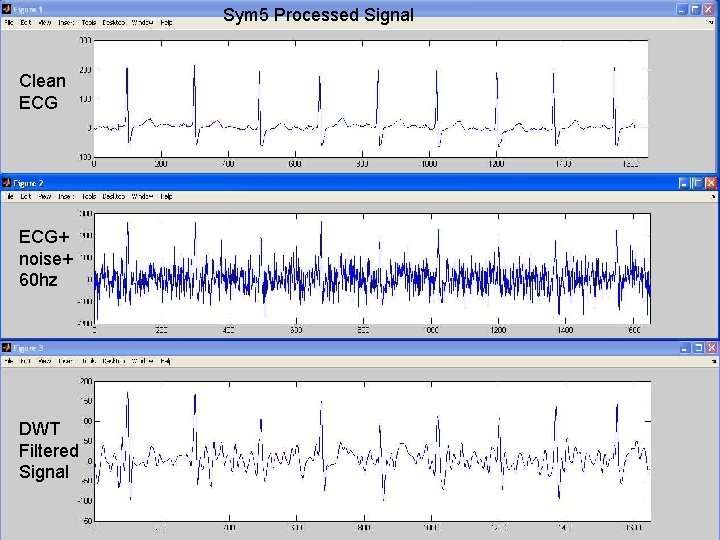Select the filtered signal plot in Figure 3

coord(372,451)
